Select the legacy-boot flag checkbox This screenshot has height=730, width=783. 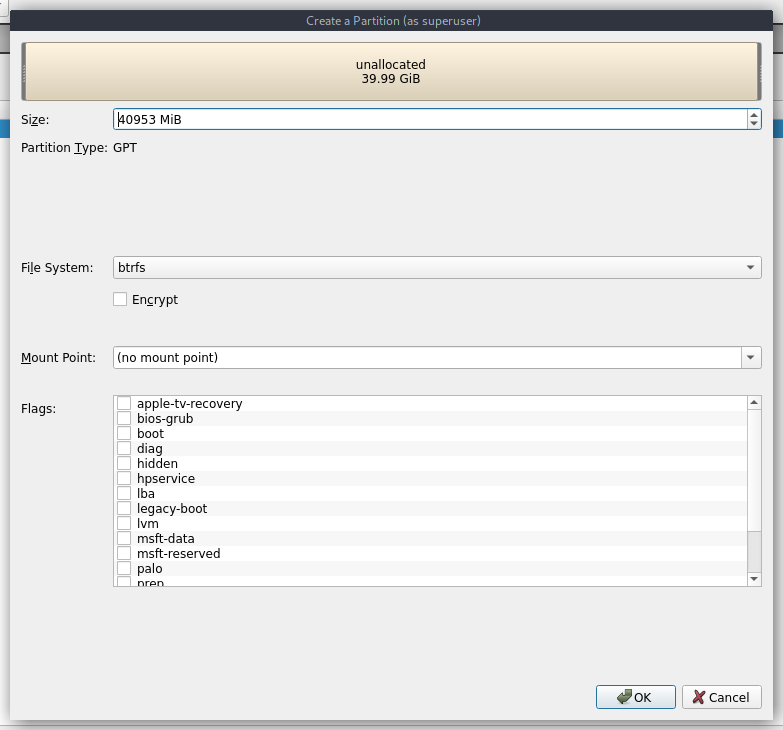point(124,509)
